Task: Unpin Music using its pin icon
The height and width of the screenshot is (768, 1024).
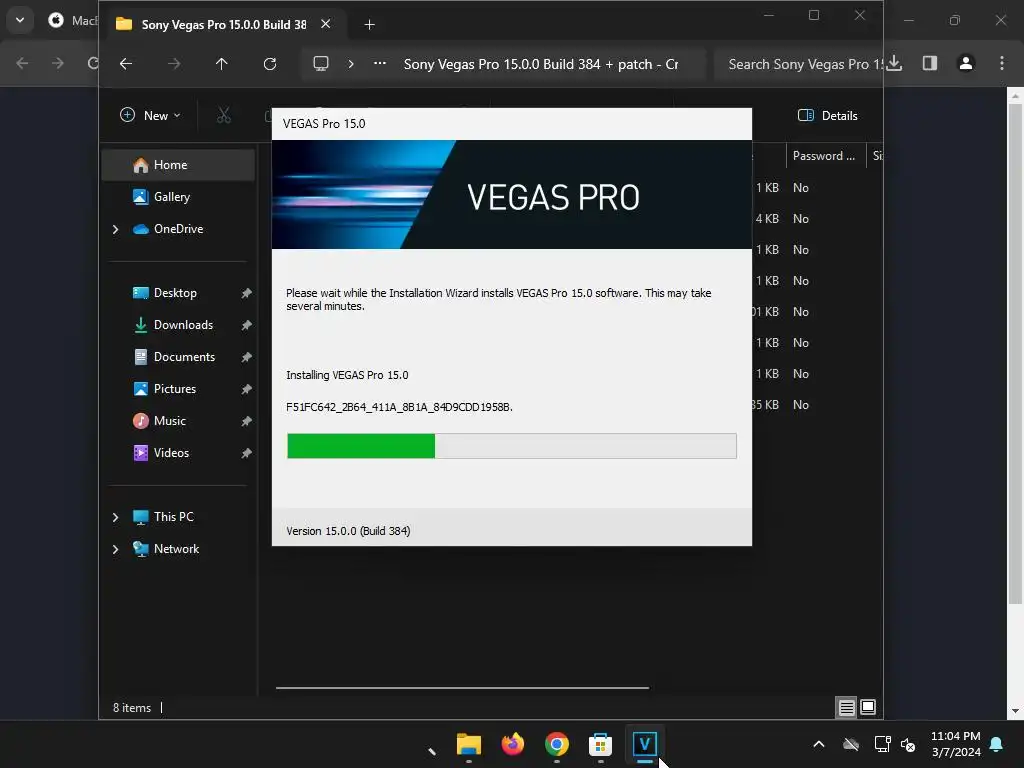Action: (x=246, y=421)
